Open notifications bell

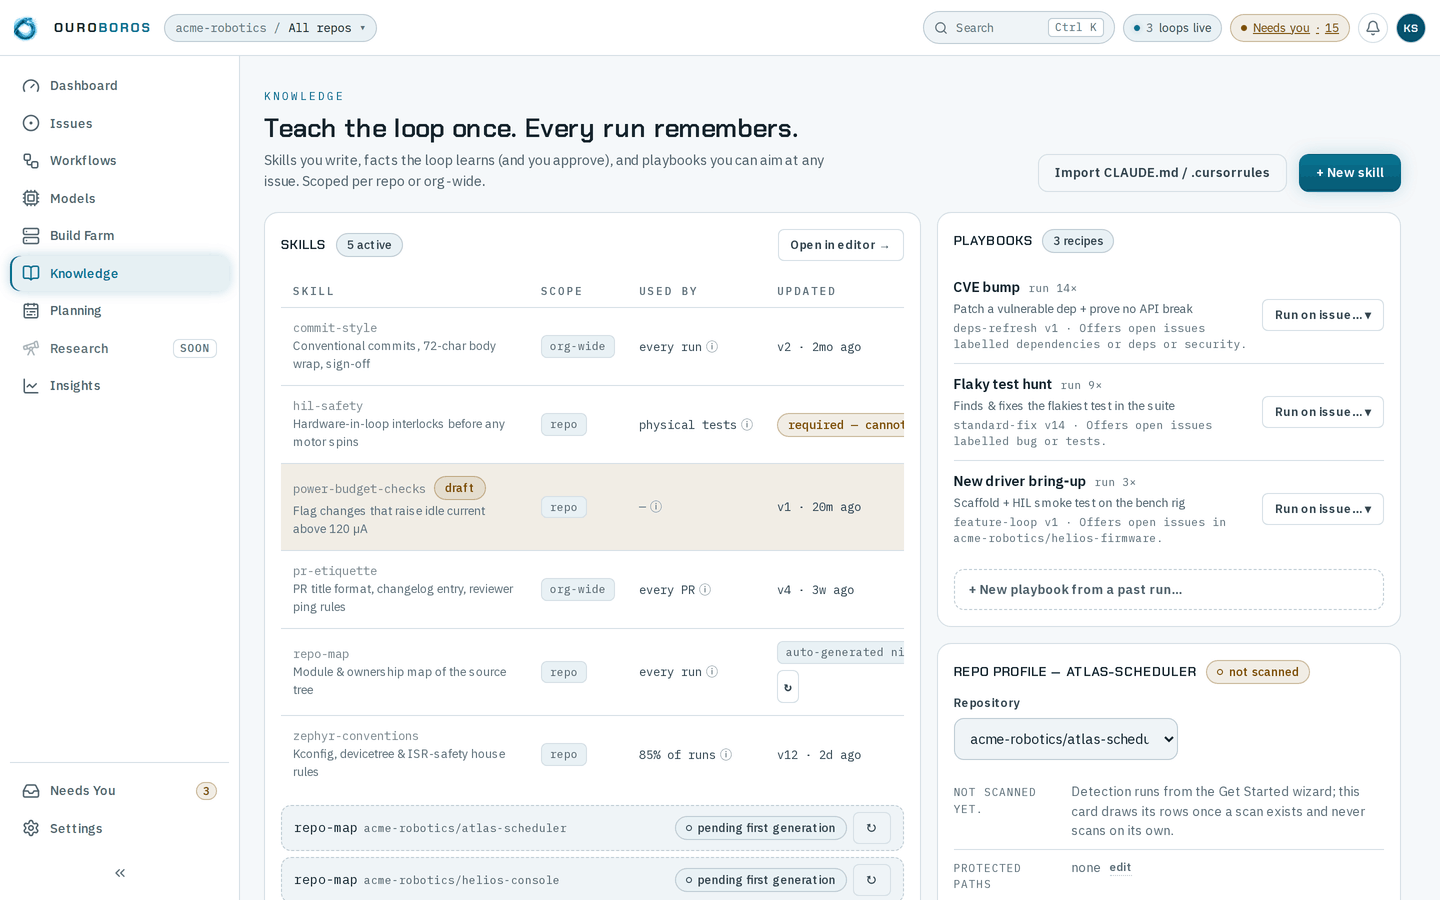pos(1373,28)
